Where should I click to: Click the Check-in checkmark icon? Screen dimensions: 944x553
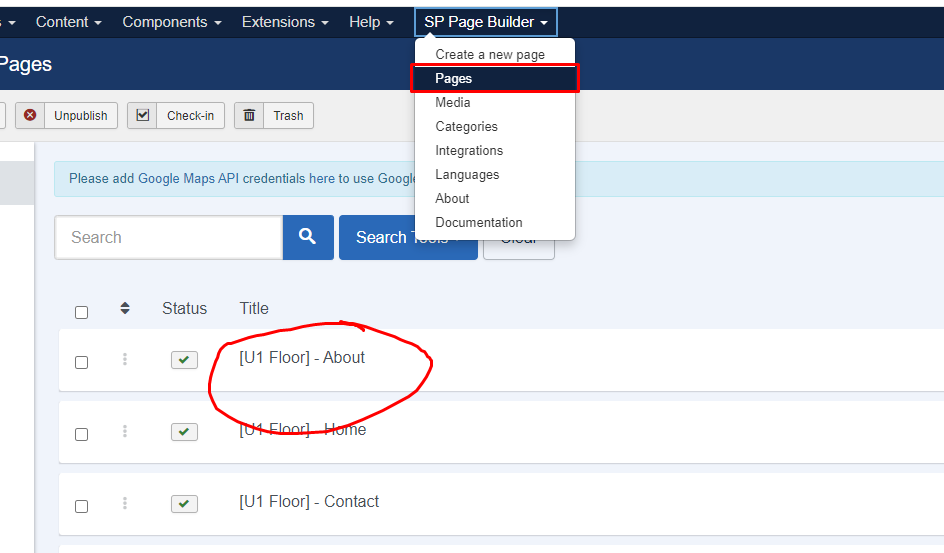point(143,115)
